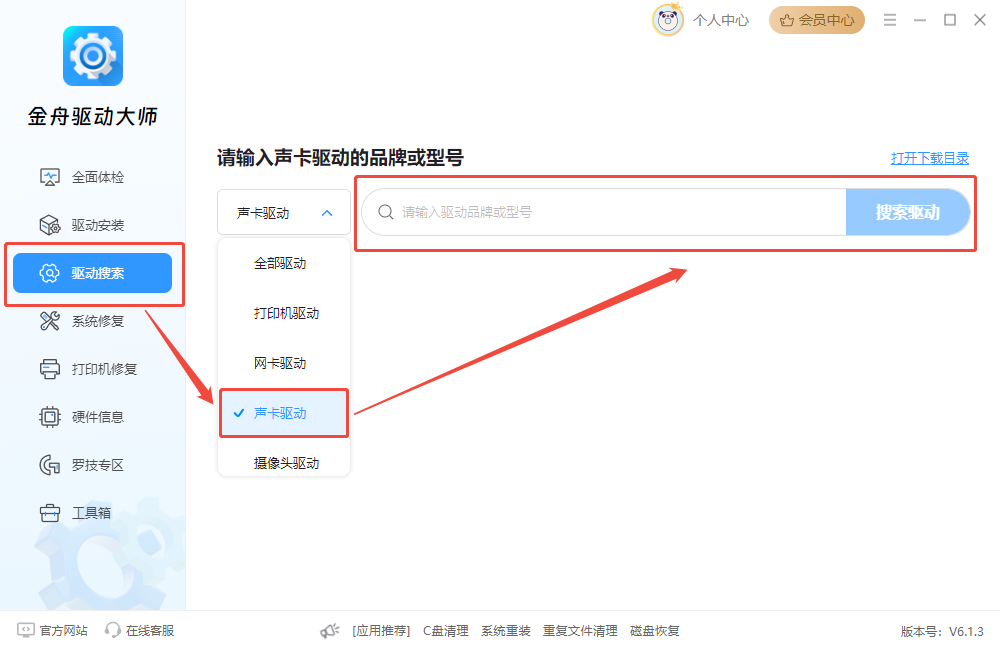Click the 驱动搜索 gear icon

[x=50, y=273]
